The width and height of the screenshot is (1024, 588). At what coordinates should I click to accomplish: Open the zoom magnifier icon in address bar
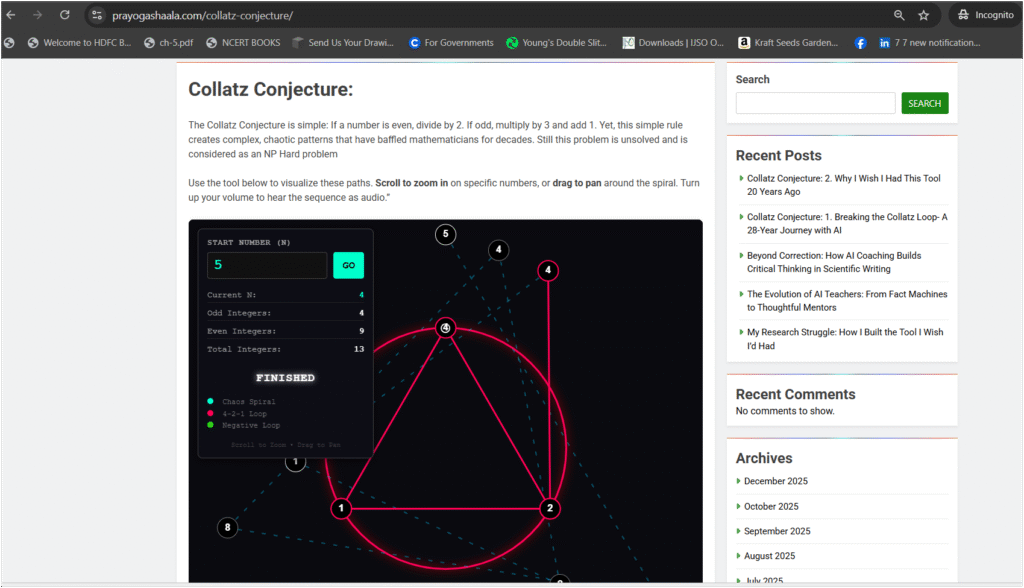(x=899, y=15)
